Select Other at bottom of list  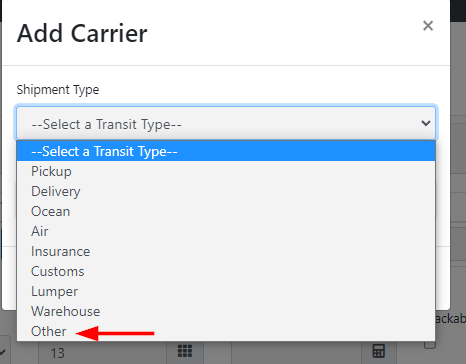pyautogui.click(x=226, y=331)
